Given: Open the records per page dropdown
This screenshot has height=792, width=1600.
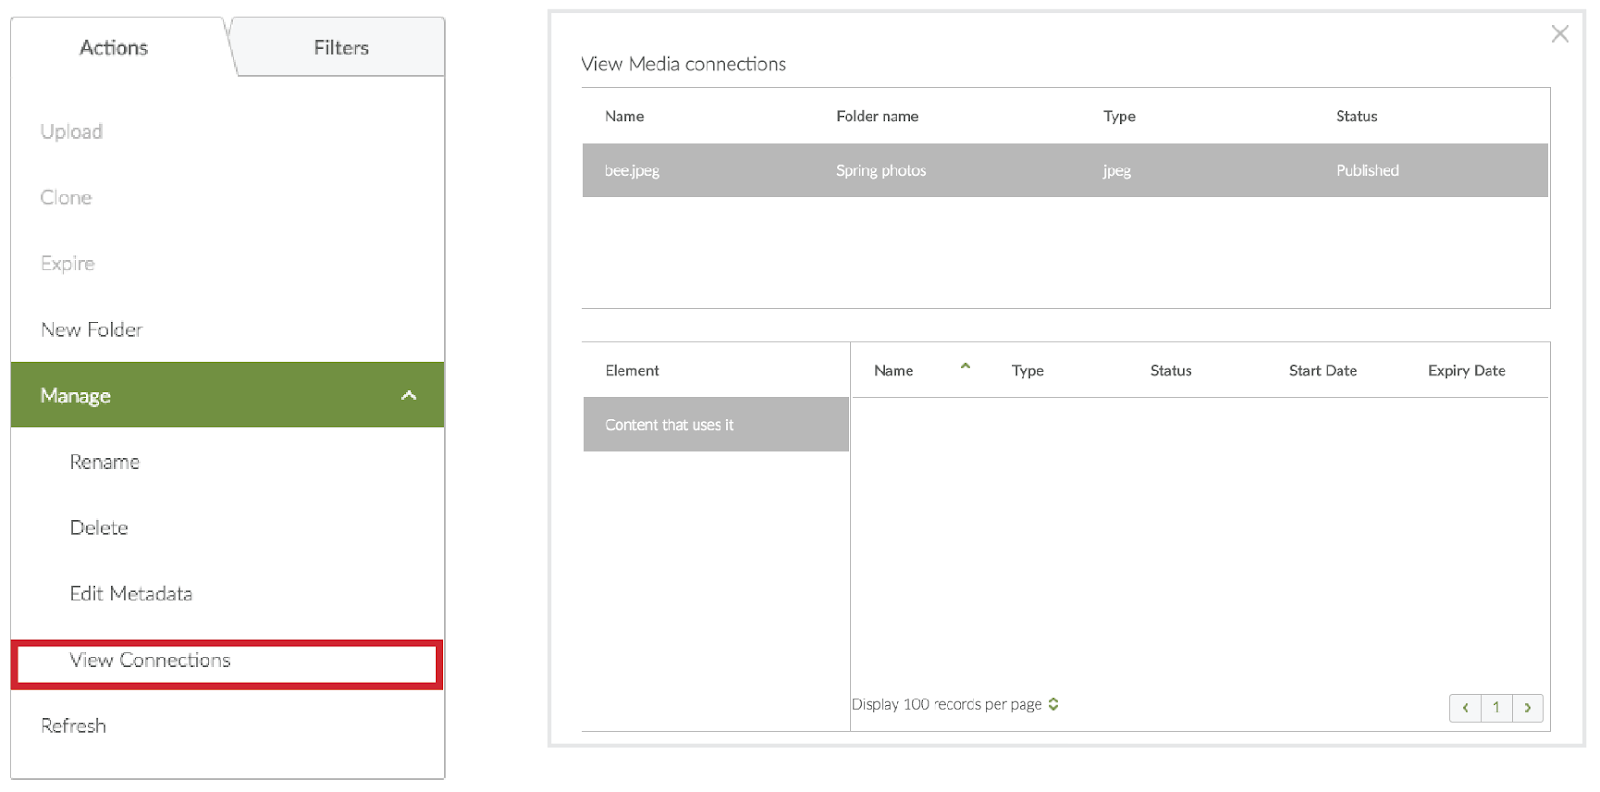Looking at the screenshot, I should (x=1053, y=704).
